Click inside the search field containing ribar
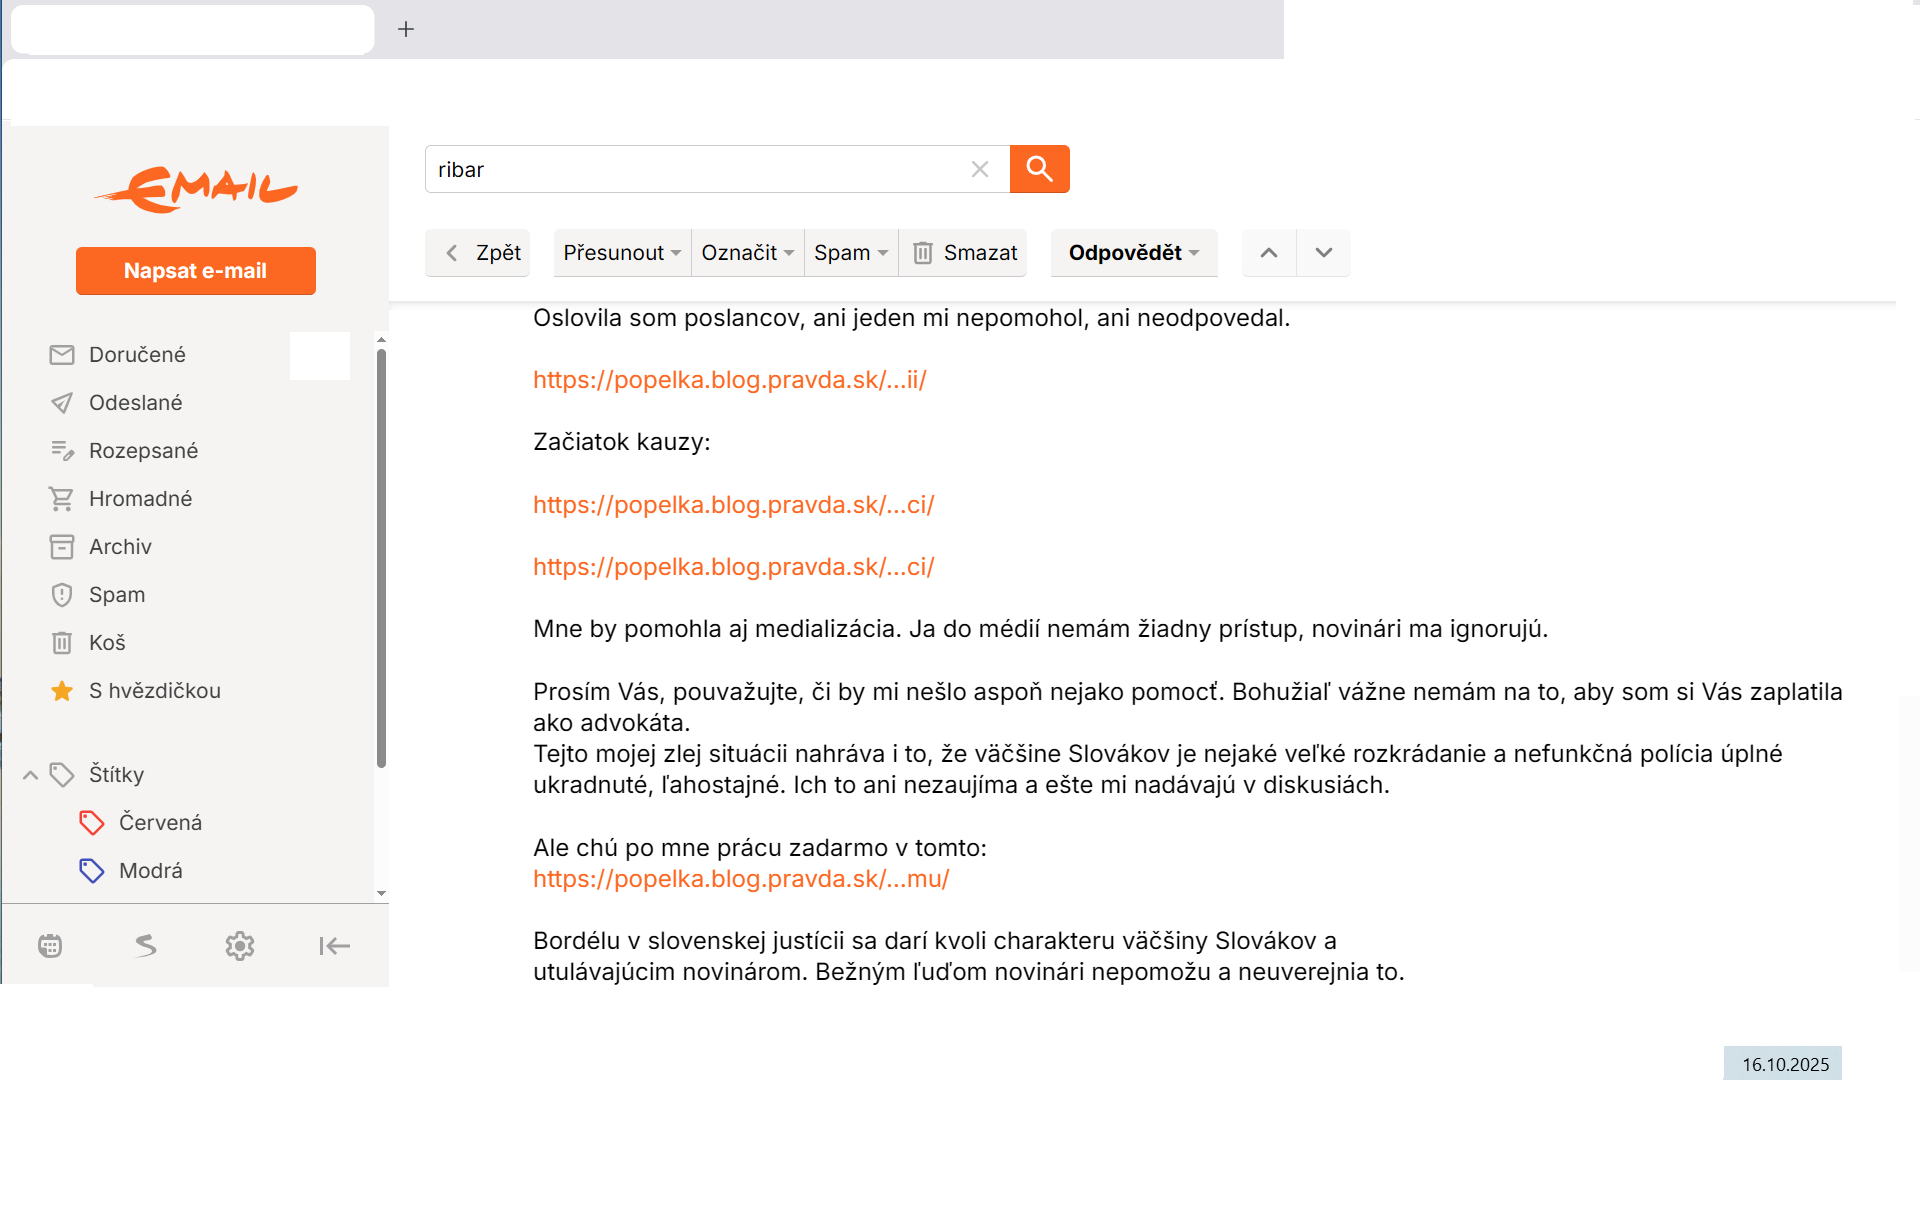1920x1224 pixels. [690, 169]
